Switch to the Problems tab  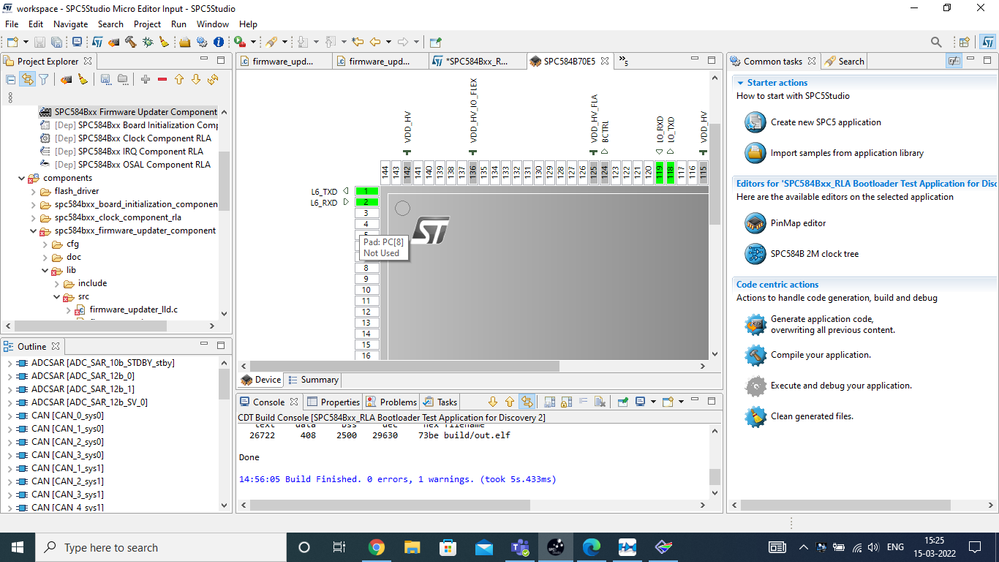point(391,402)
